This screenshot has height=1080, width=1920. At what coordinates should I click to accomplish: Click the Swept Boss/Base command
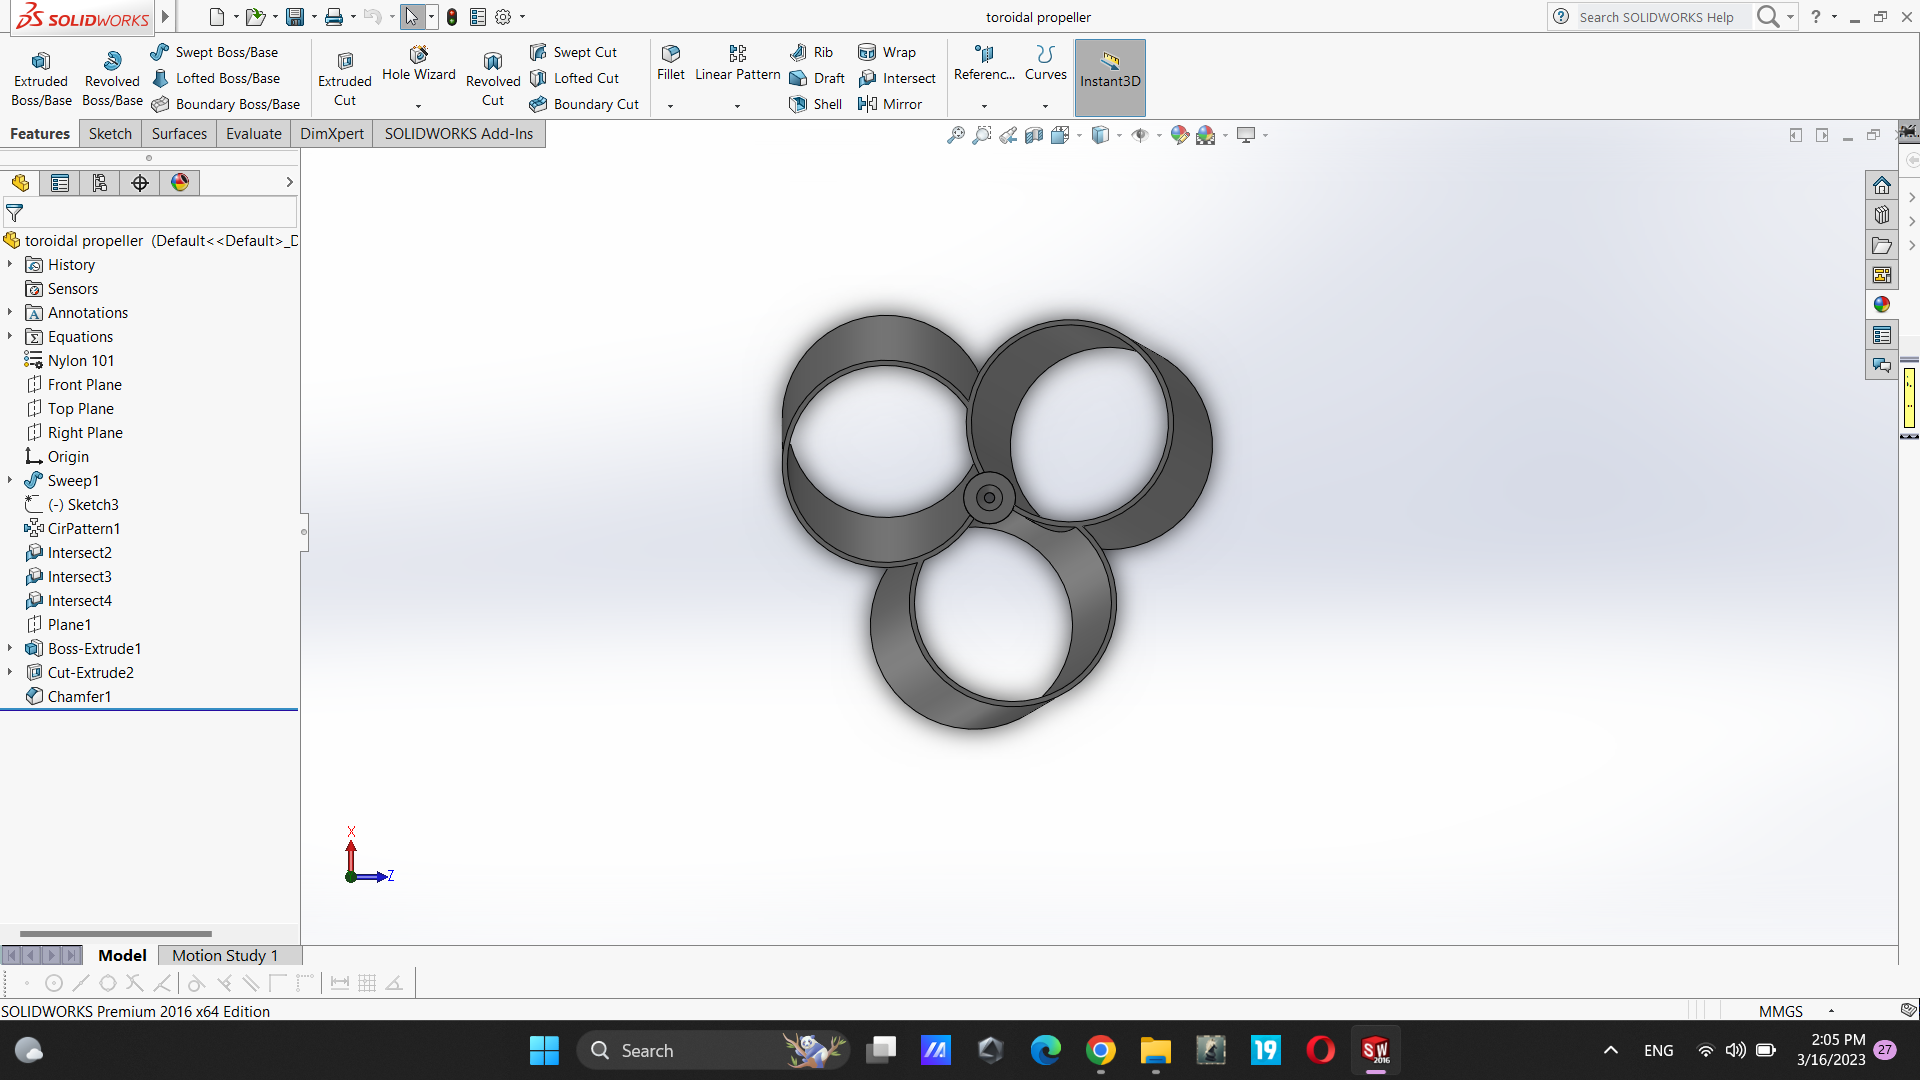[x=214, y=52]
